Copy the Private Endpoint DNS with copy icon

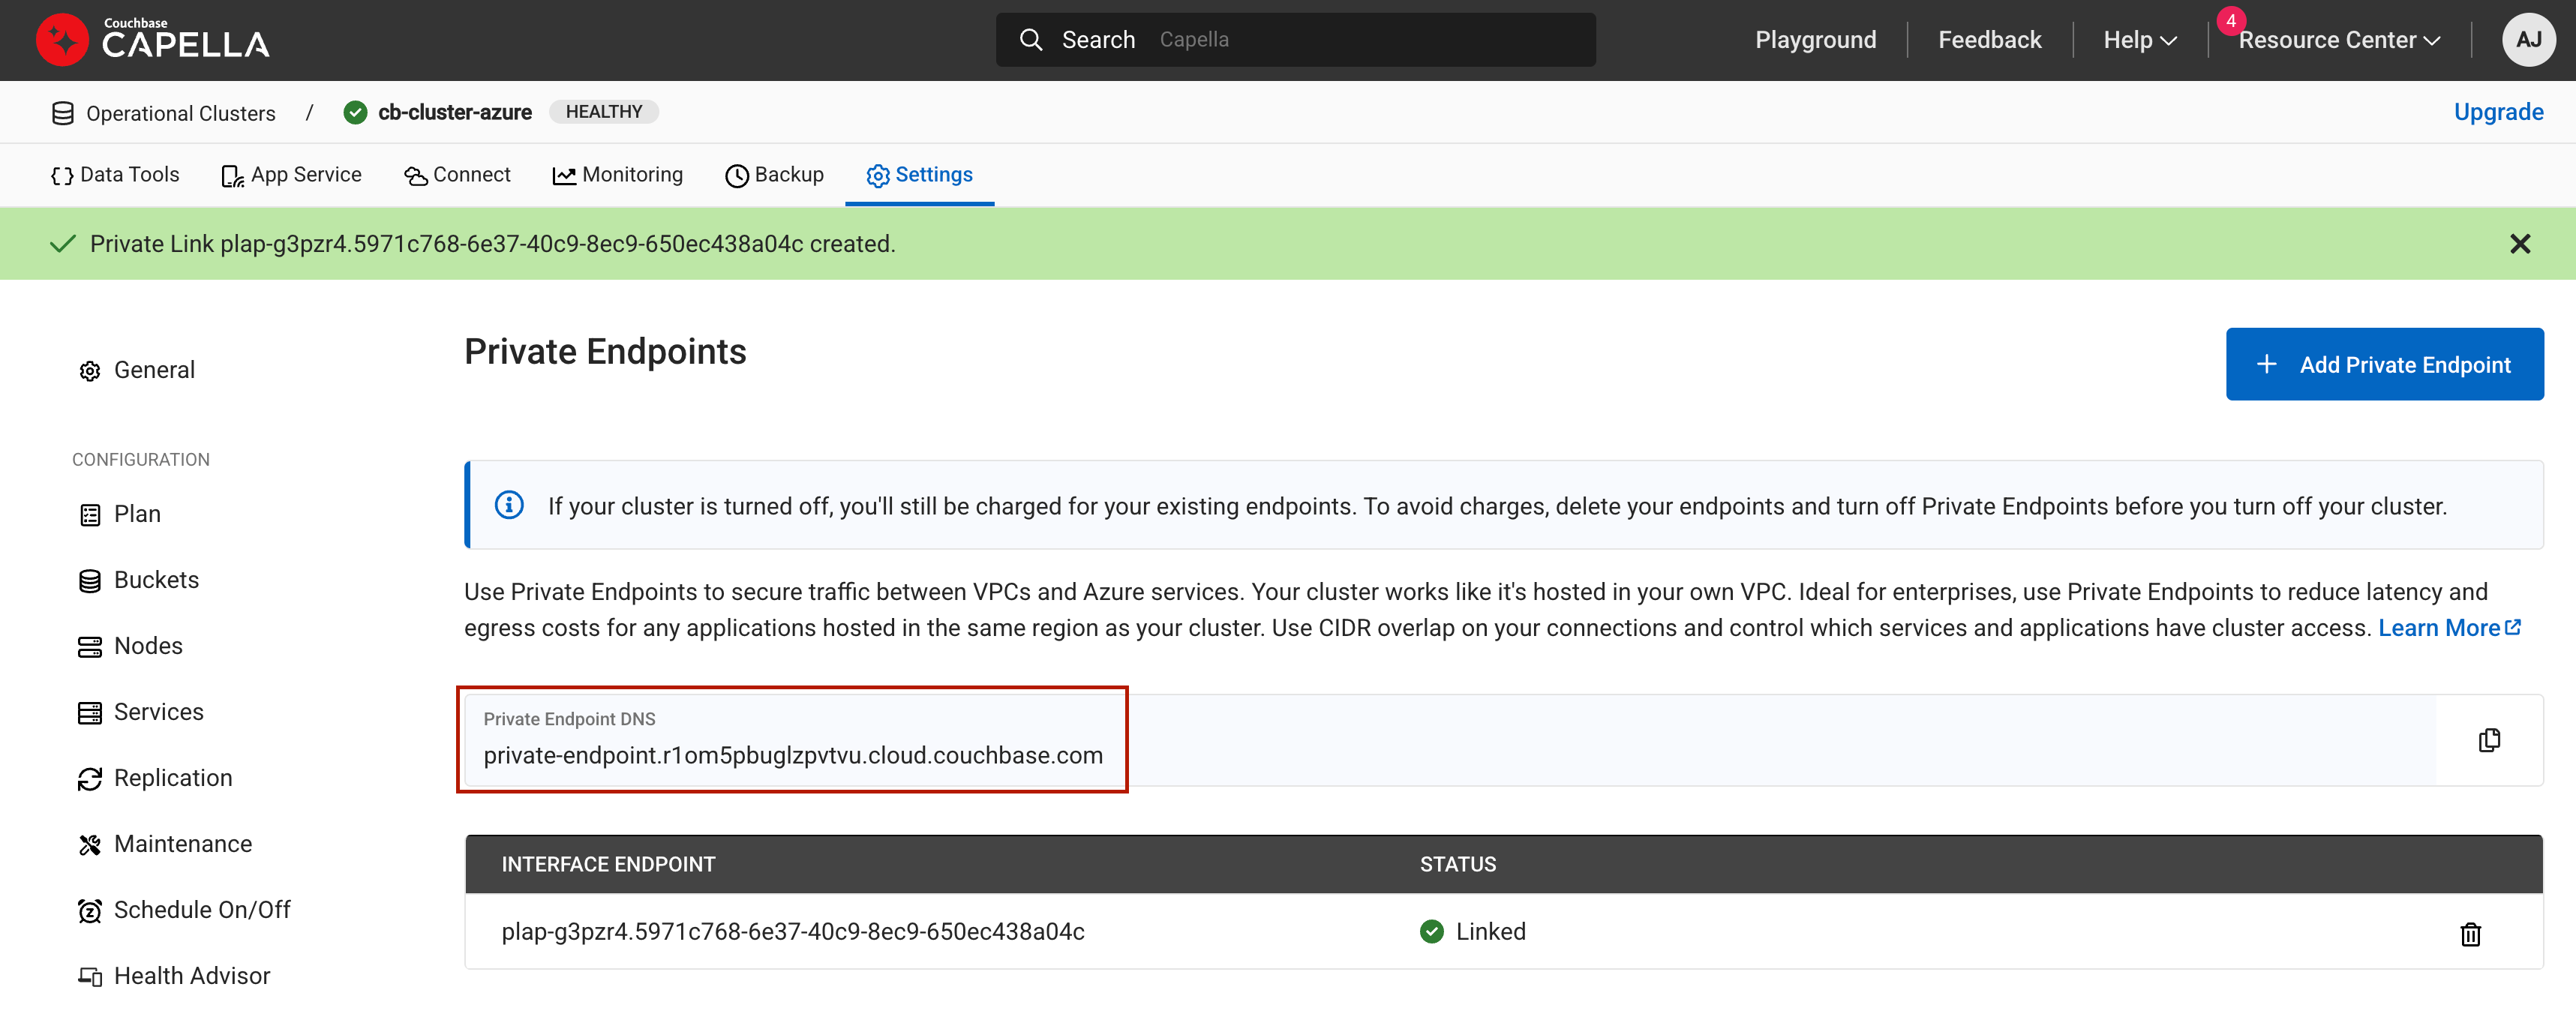point(2488,740)
